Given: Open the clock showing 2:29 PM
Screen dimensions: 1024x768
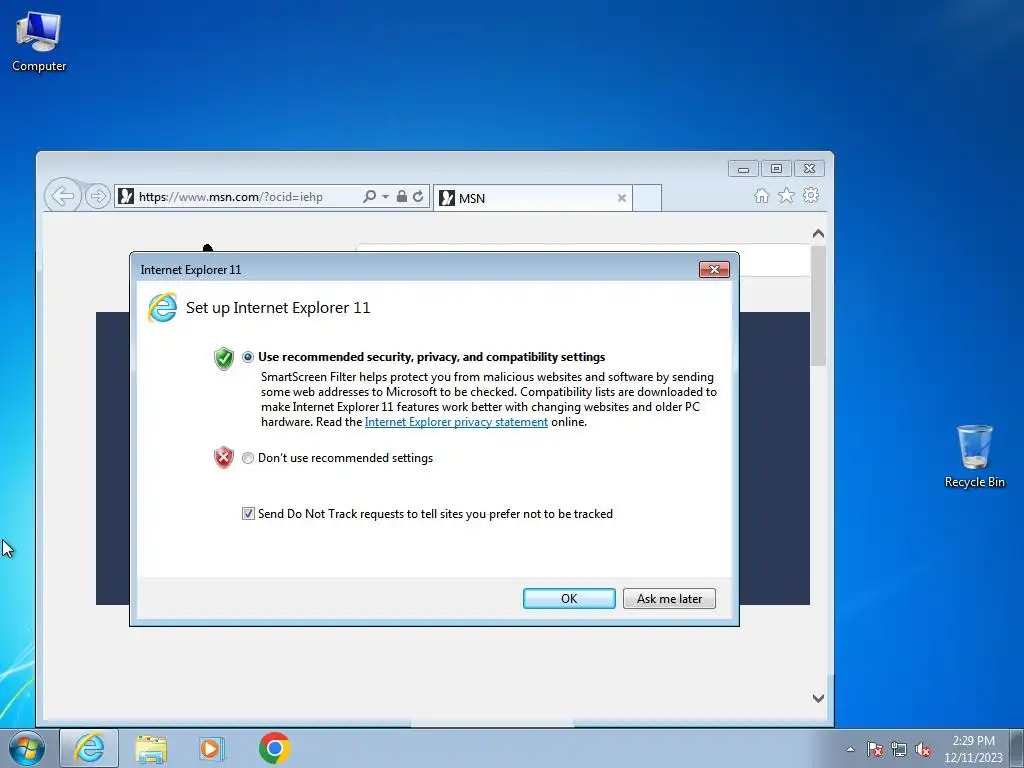Looking at the screenshot, I should [x=973, y=749].
